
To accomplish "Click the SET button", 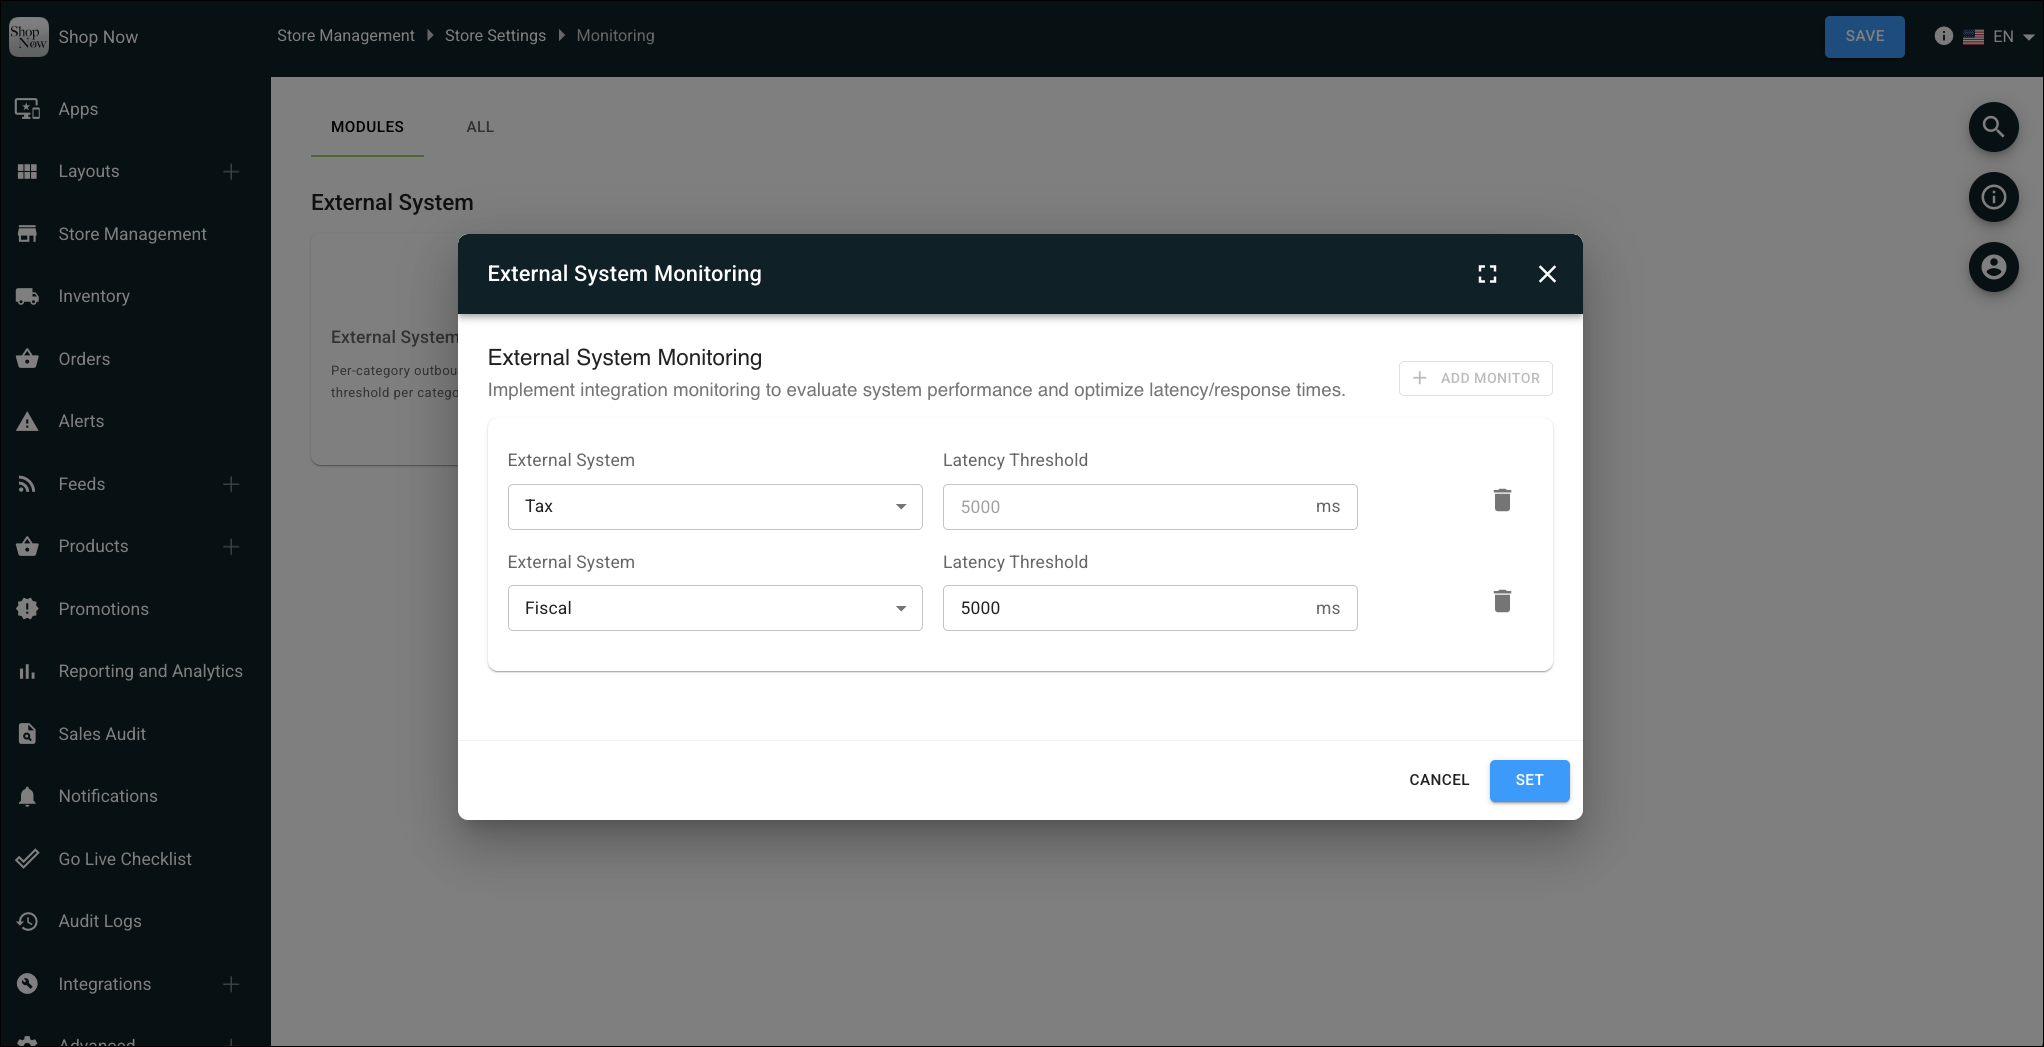I will 1529,781.
